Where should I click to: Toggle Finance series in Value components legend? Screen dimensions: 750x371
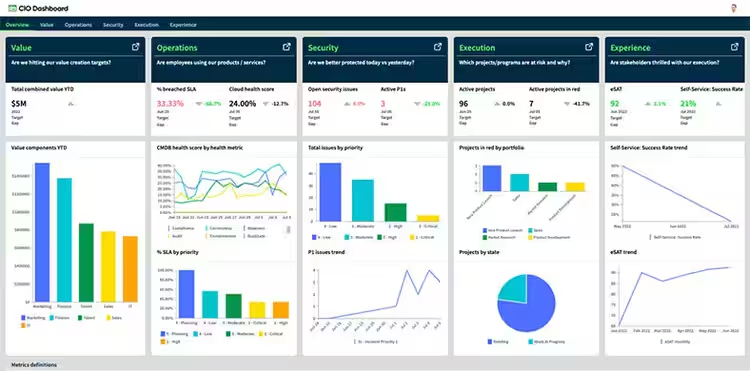pyautogui.click(x=59, y=317)
